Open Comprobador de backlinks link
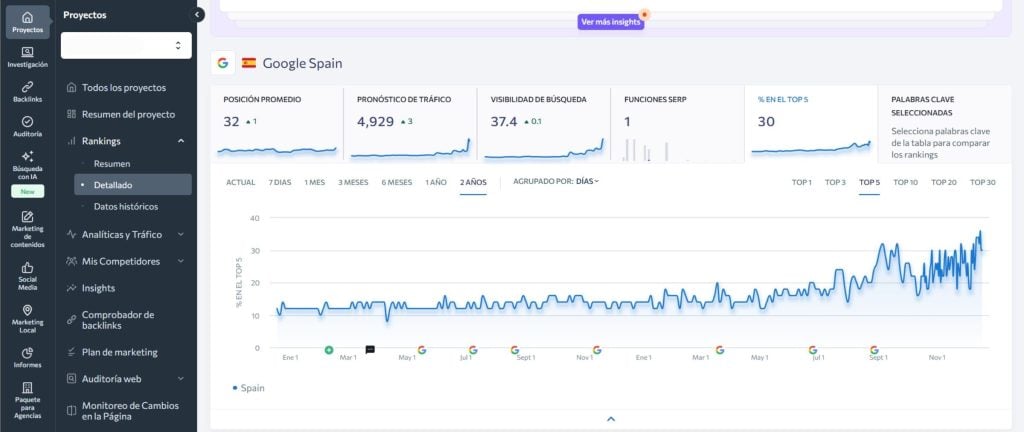Image resolution: width=1024 pixels, height=432 pixels. point(125,320)
